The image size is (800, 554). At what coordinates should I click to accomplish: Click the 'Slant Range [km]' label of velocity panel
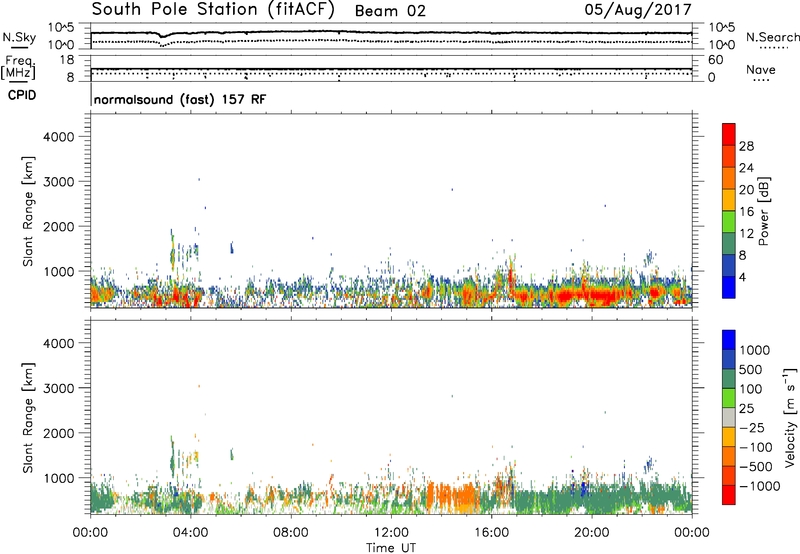[28, 418]
